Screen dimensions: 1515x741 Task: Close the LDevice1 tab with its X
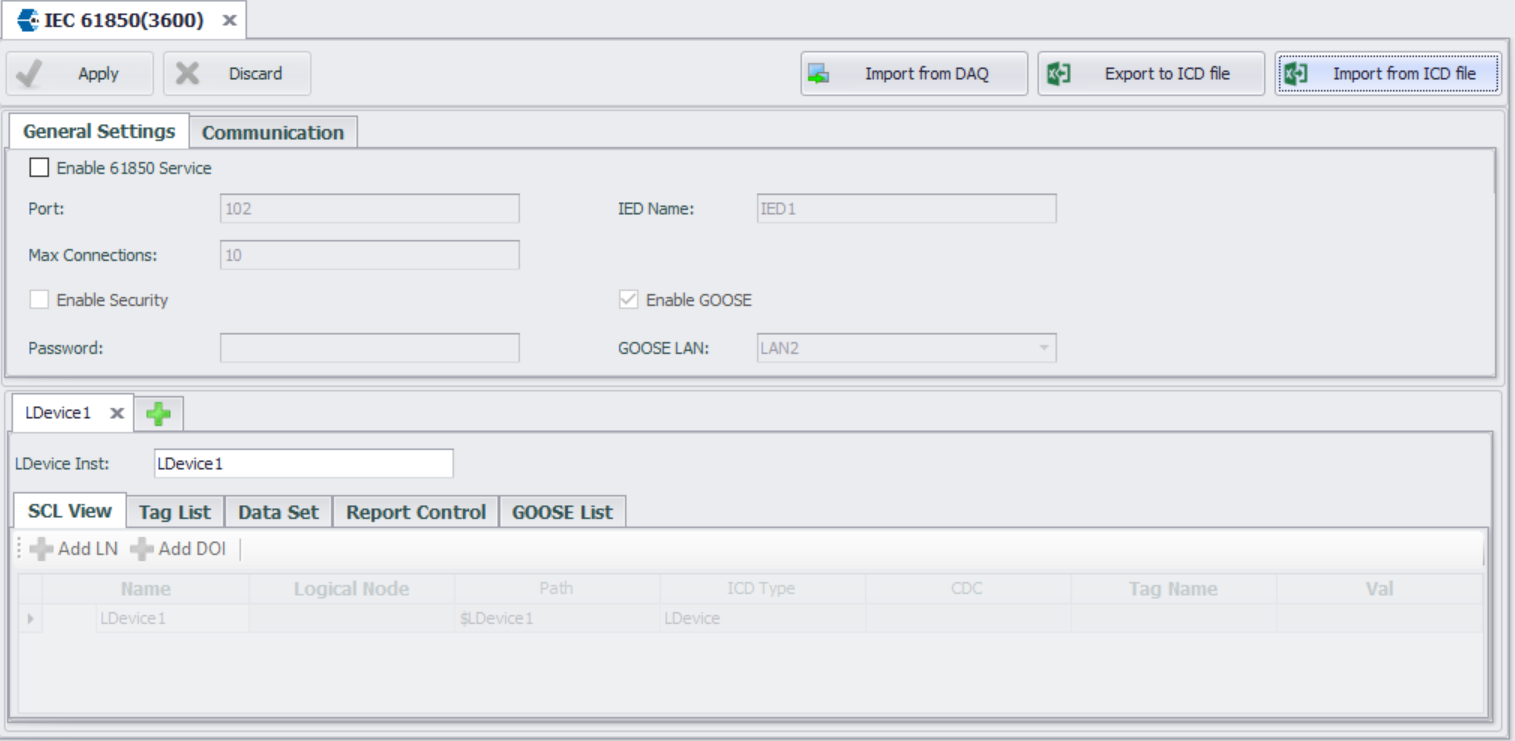point(117,413)
